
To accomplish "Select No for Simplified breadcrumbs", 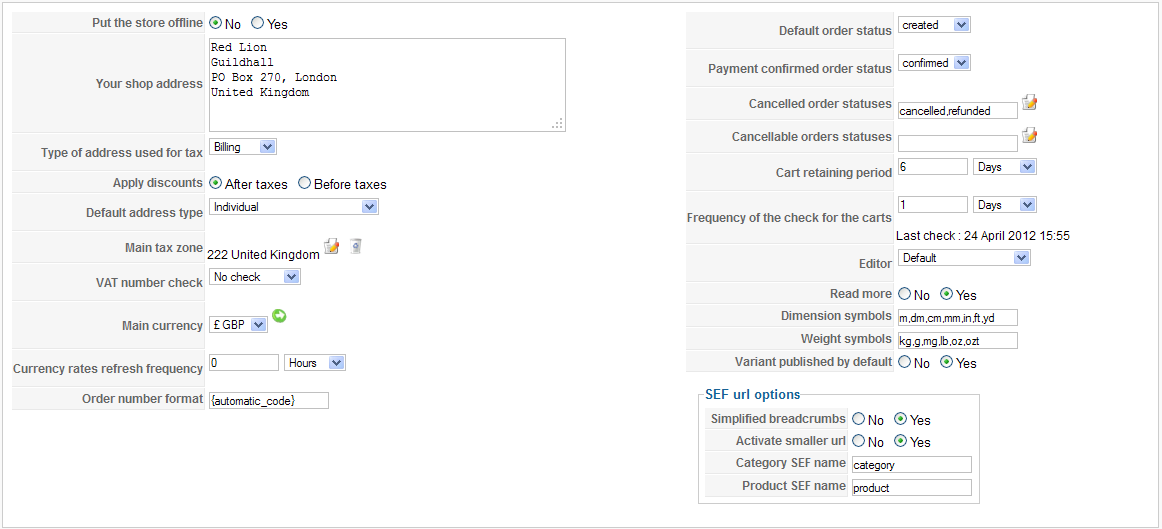I will click(x=858, y=419).
